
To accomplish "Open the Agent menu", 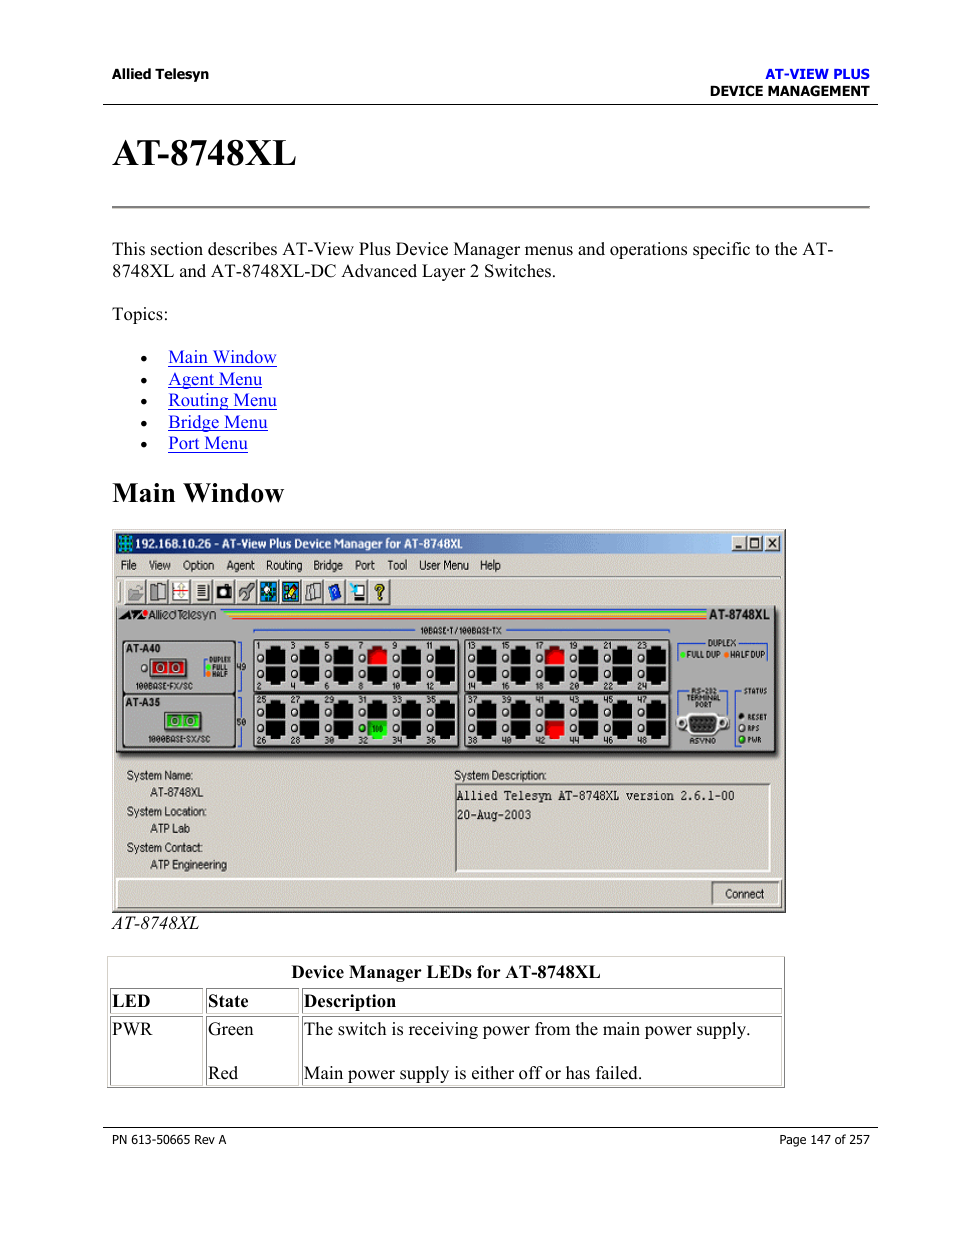I will (x=240, y=565).
